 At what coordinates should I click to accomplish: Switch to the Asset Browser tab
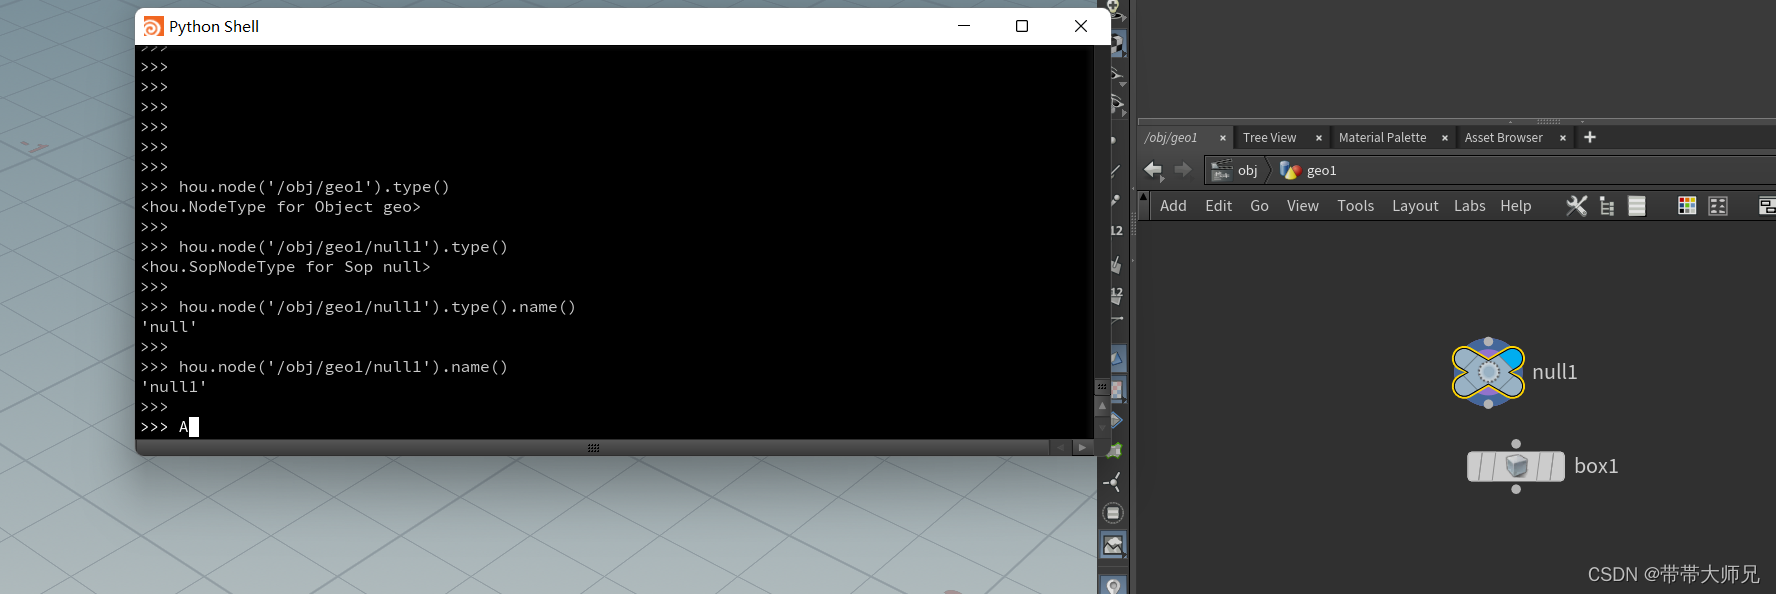pyautogui.click(x=1503, y=138)
